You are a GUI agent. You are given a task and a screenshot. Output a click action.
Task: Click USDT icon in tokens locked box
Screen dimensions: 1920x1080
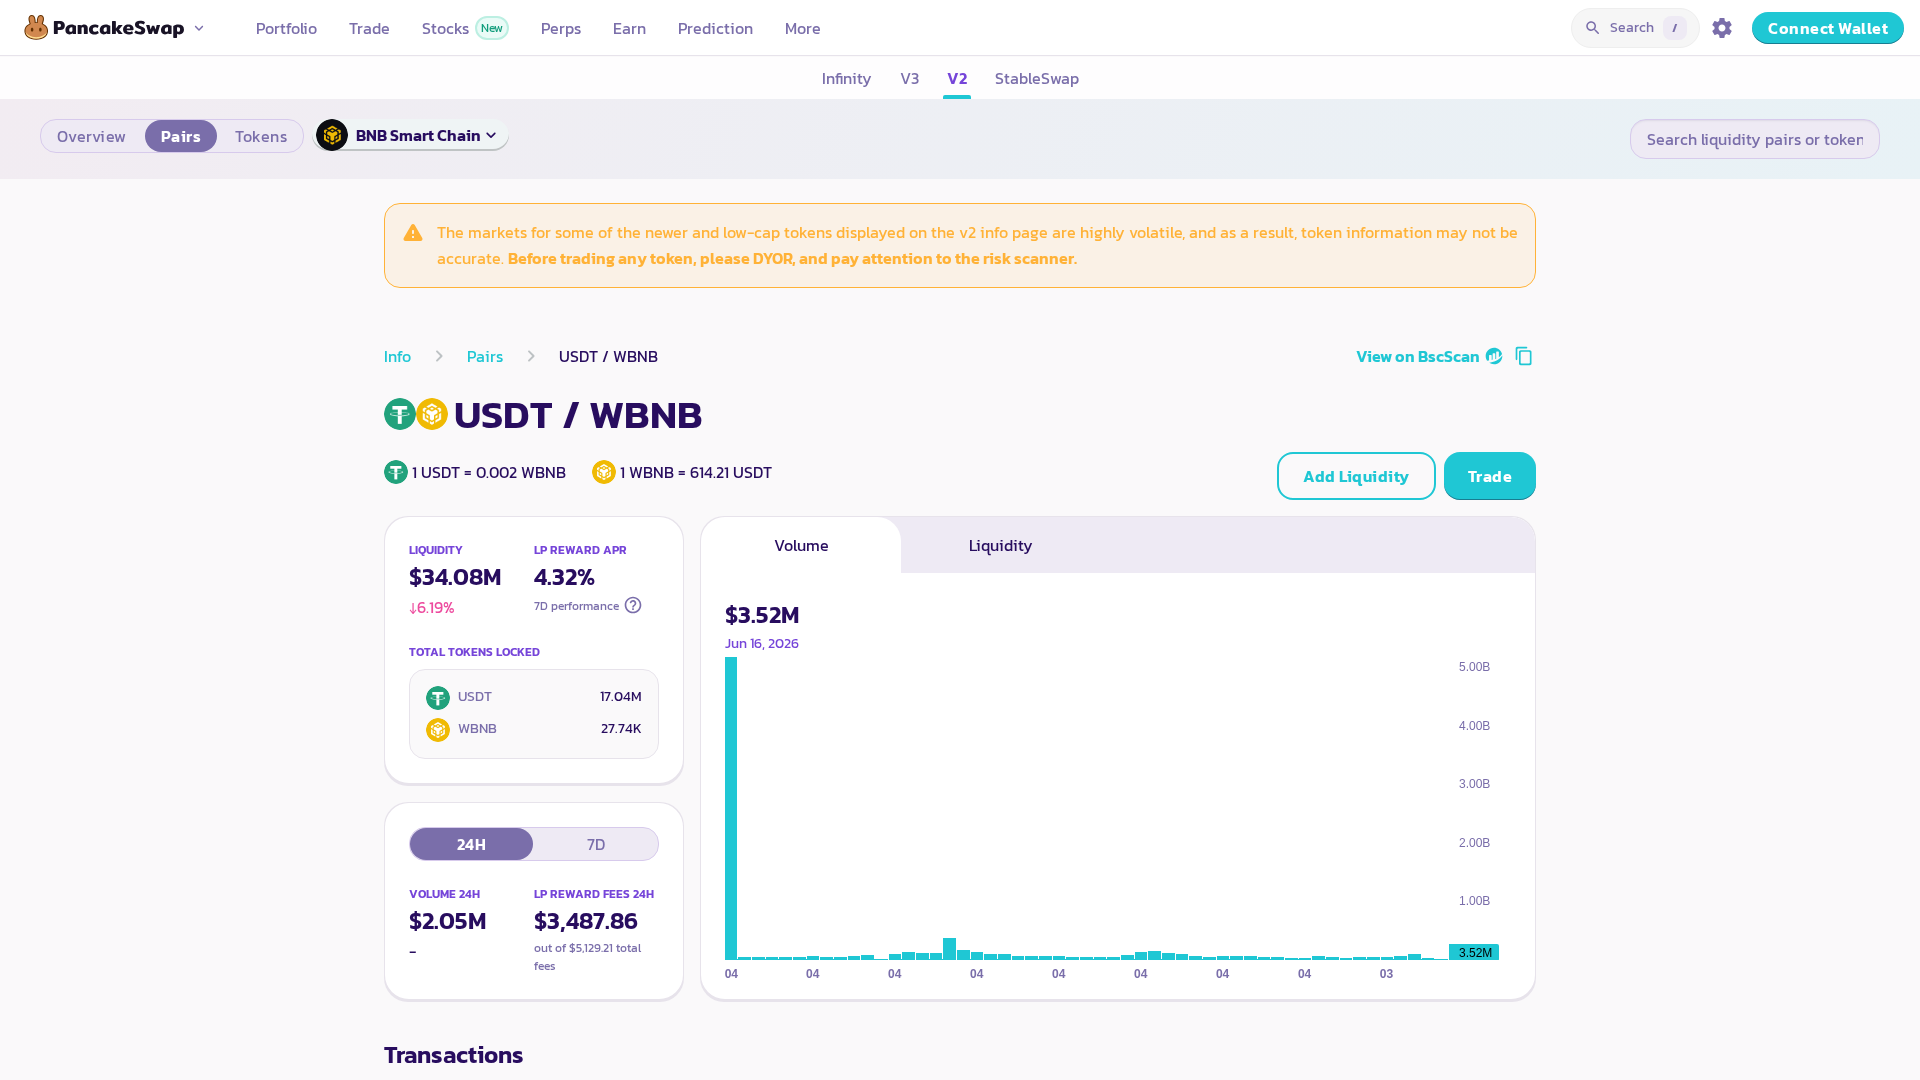tap(438, 698)
